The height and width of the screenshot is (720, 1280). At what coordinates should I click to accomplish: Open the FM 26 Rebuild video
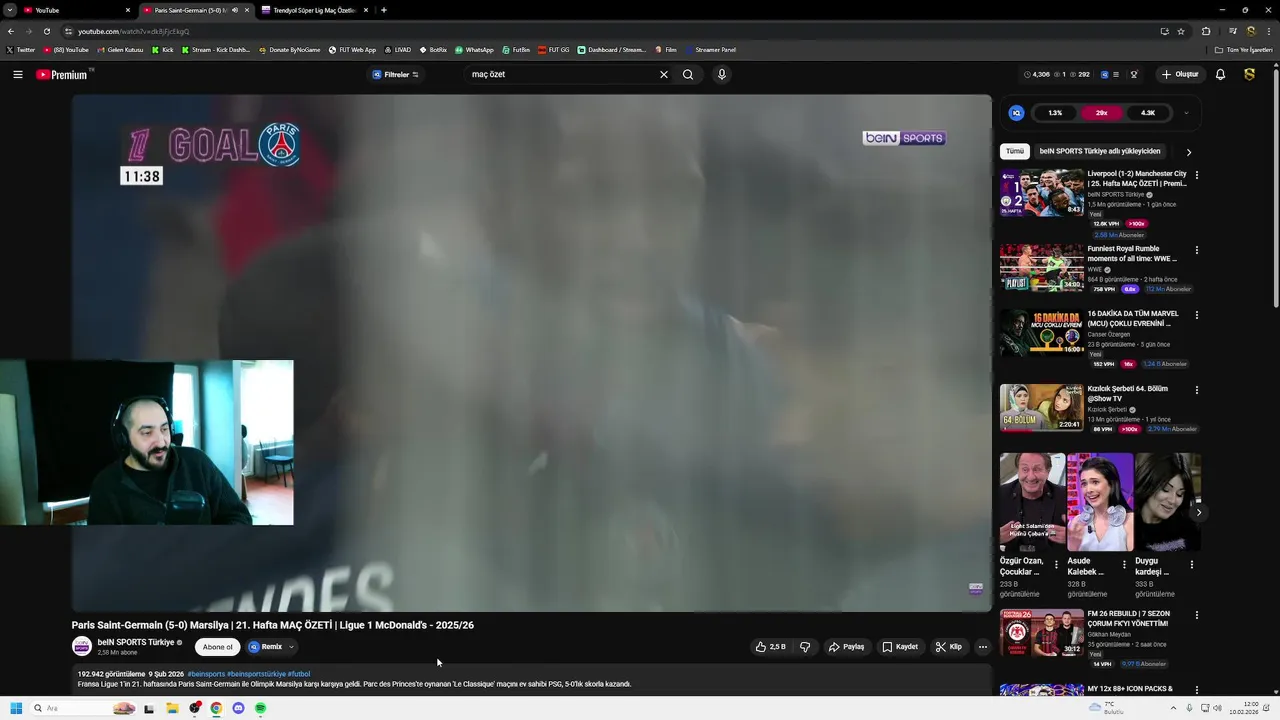pos(1042,633)
